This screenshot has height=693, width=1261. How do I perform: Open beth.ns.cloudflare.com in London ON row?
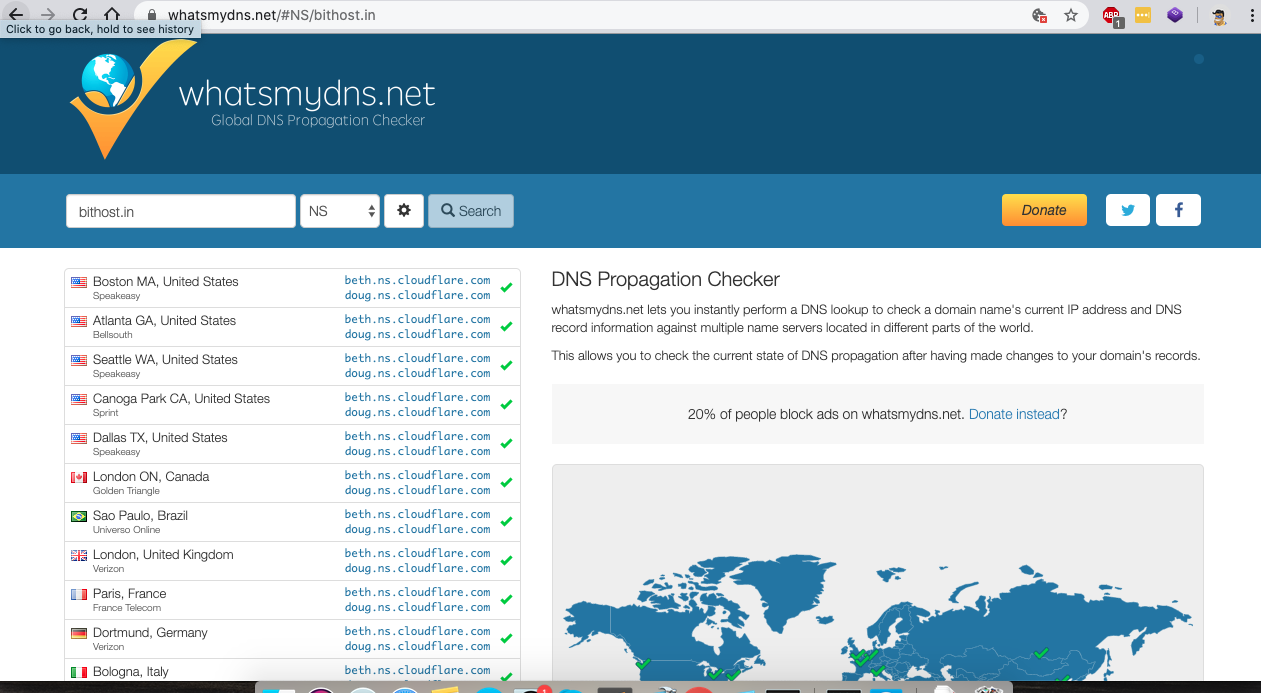(417, 475)
